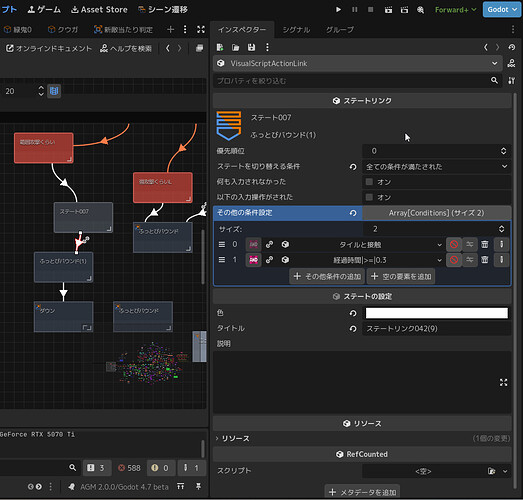
Task: Click プロパティを絞り込む filter field
Action: 357,81
